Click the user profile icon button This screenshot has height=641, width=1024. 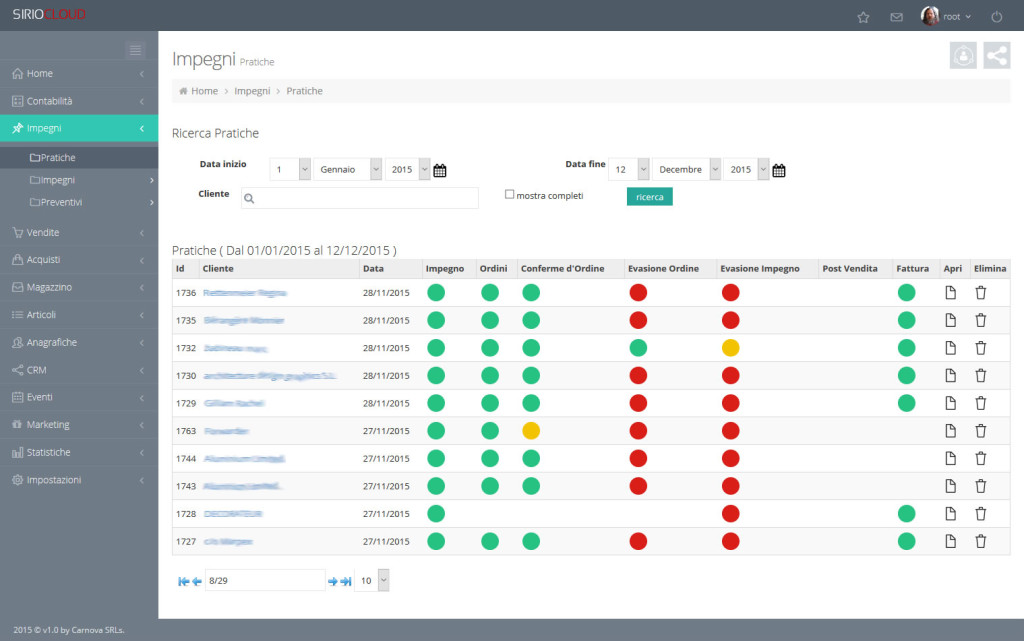pyautogui.click(x=963, y=55)
